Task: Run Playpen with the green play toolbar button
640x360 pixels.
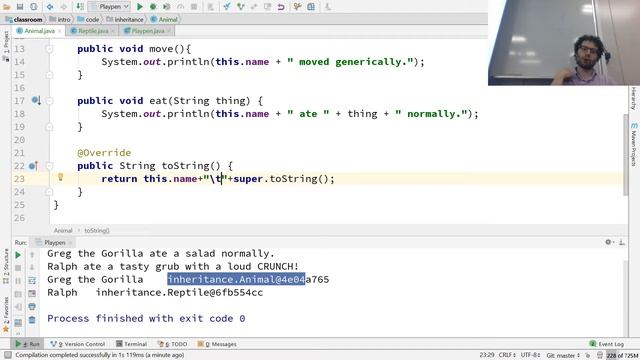Action: point(140,7)
